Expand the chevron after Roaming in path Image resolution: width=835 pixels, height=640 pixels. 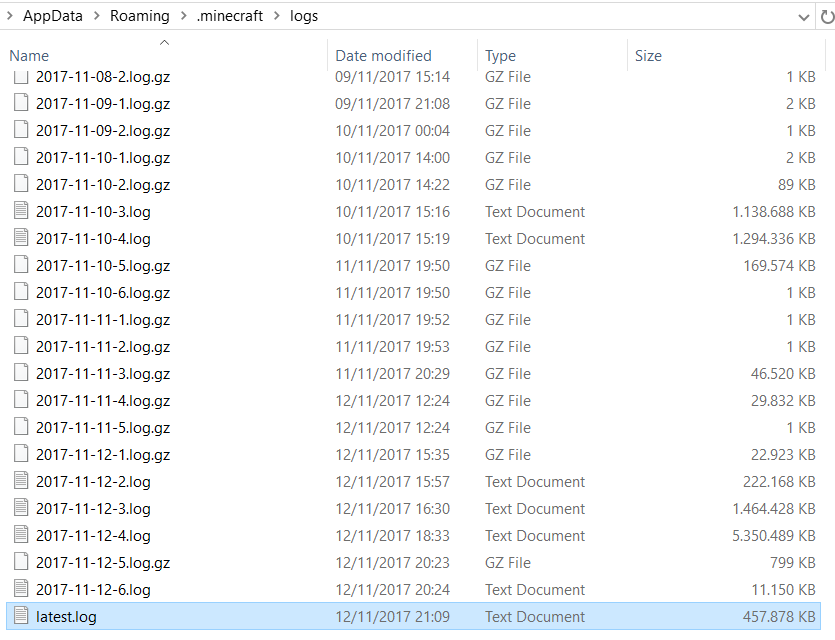[183, 16]
